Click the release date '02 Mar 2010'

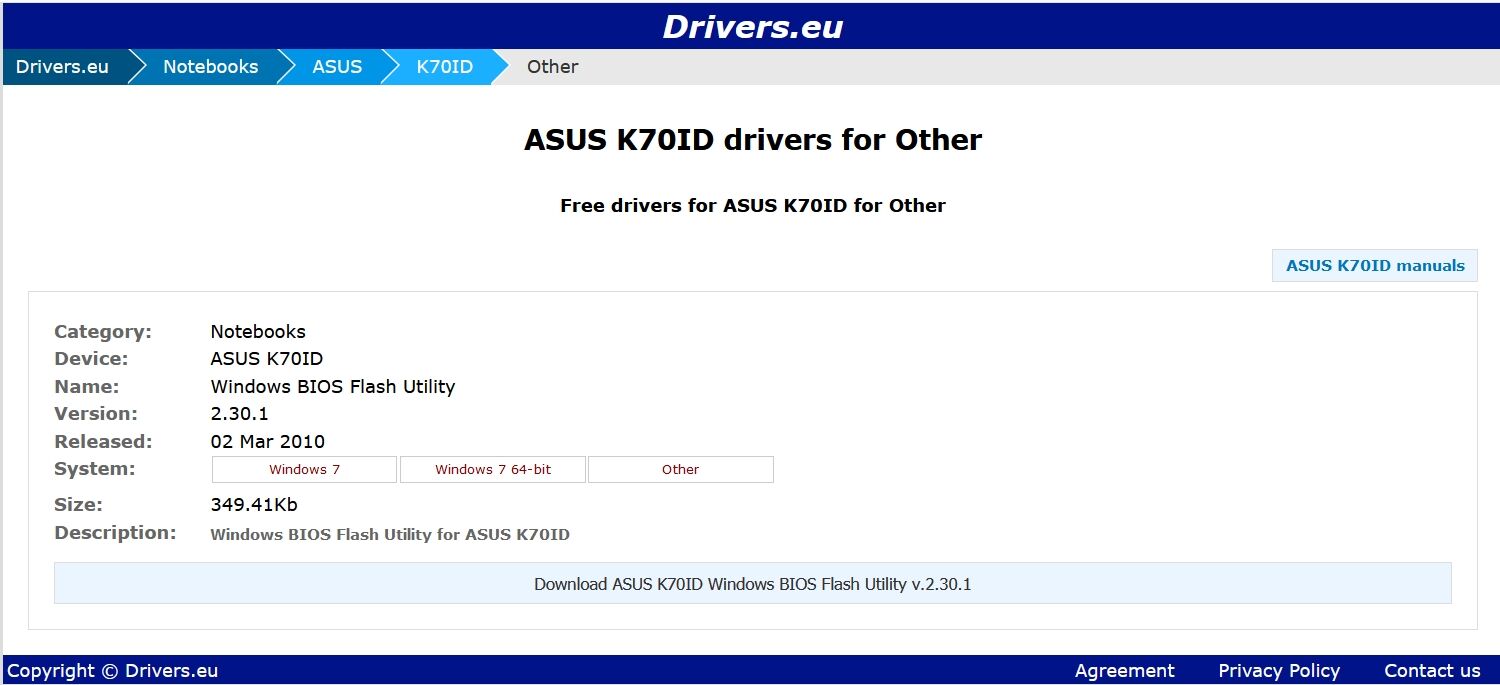point(267,441)
